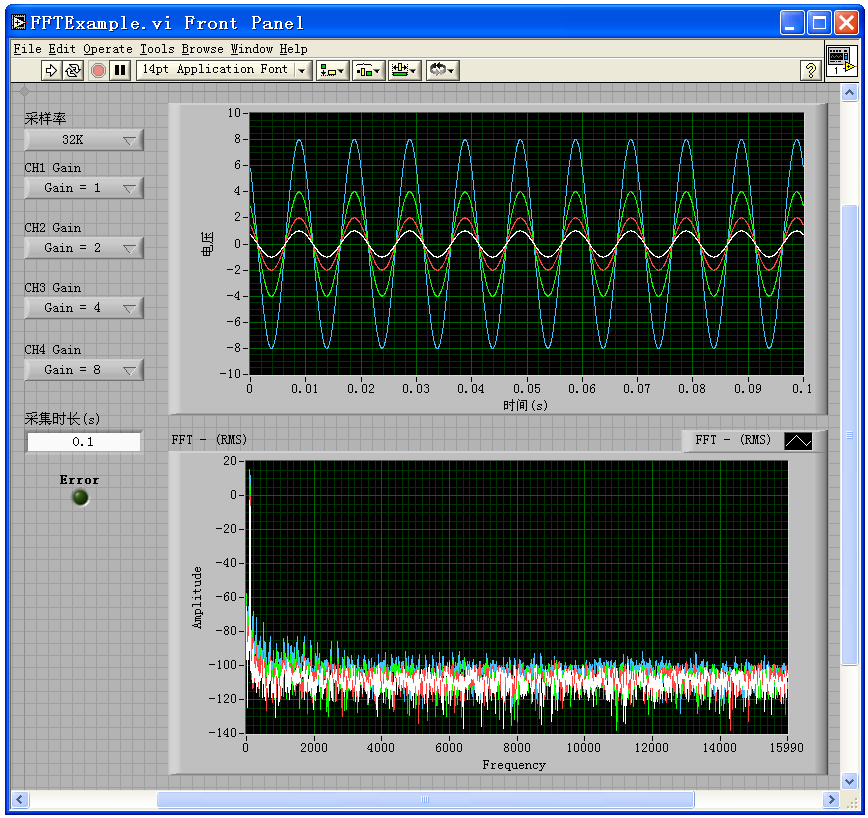
Task: Click the Context Help question mark
Action: coord(811,70)
